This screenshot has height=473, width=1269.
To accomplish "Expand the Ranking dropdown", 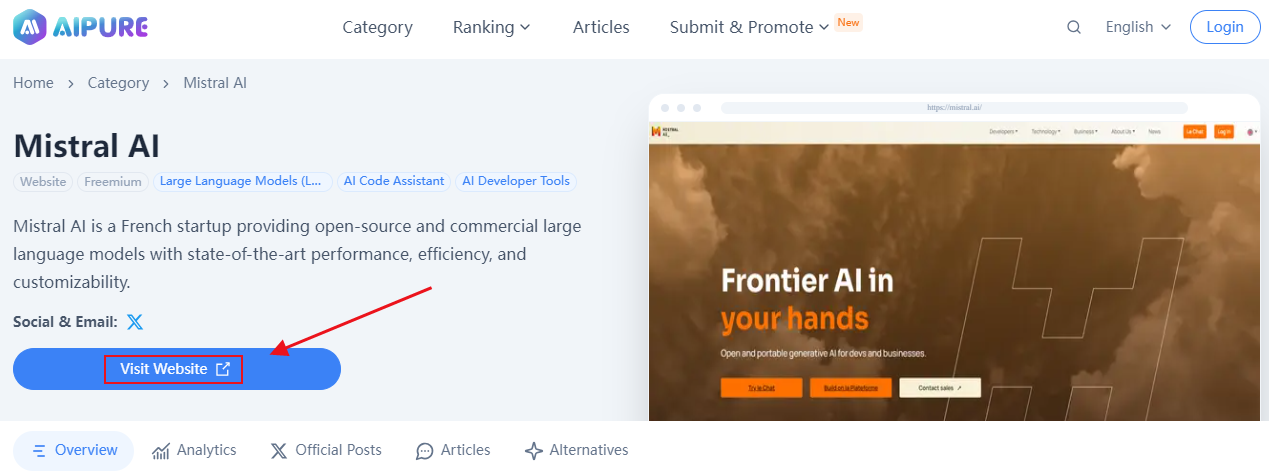I will coord(492,27).
